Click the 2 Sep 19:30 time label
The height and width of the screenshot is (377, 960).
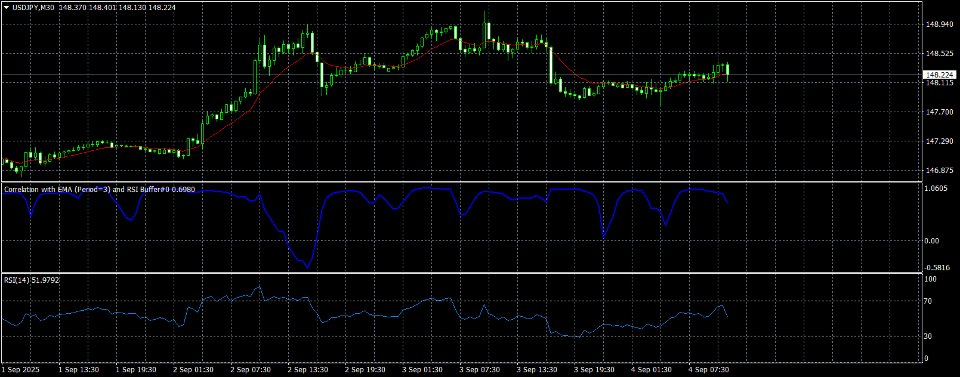click(365, 370)
